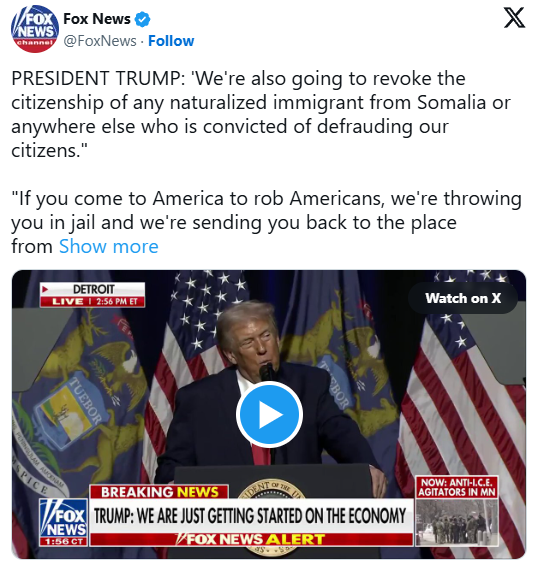The height and width of the screenshot is (563, 539).
Task: Click the Breaking News label in video
Action: pos(159,492)
